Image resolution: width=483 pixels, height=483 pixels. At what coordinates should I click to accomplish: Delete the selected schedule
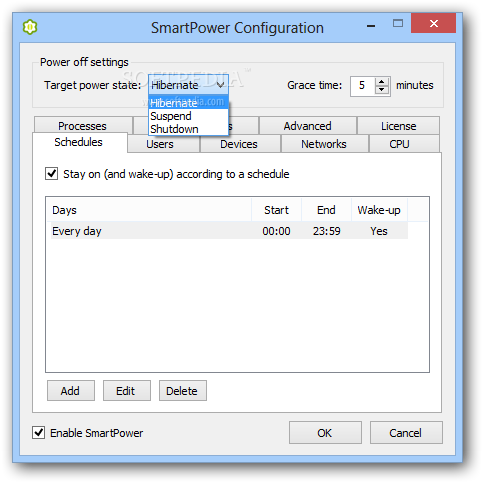click(183, 391)
